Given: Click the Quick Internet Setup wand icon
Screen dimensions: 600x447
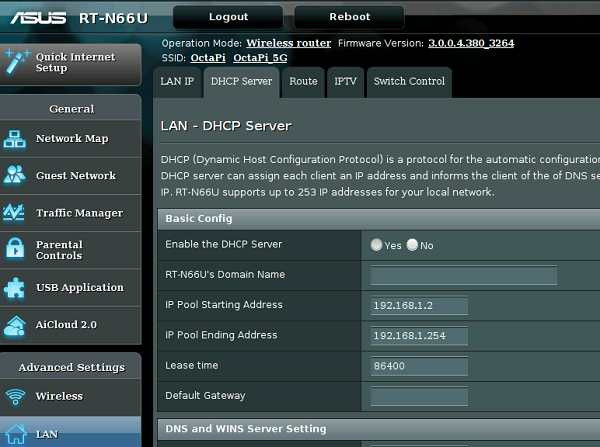Looking at the screenshot, I should [x=16, y=61].
